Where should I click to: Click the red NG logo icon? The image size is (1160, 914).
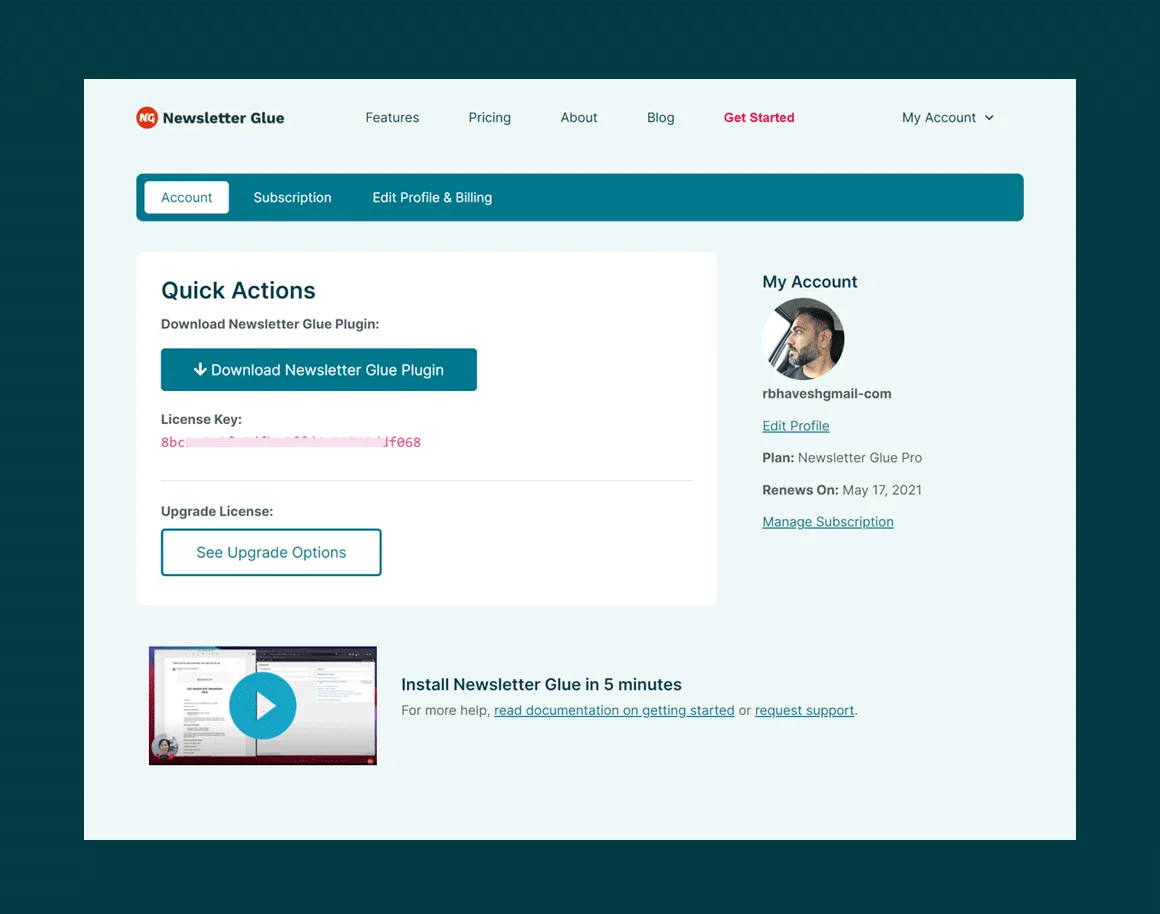pyautogui.click(x=147, y=118)
